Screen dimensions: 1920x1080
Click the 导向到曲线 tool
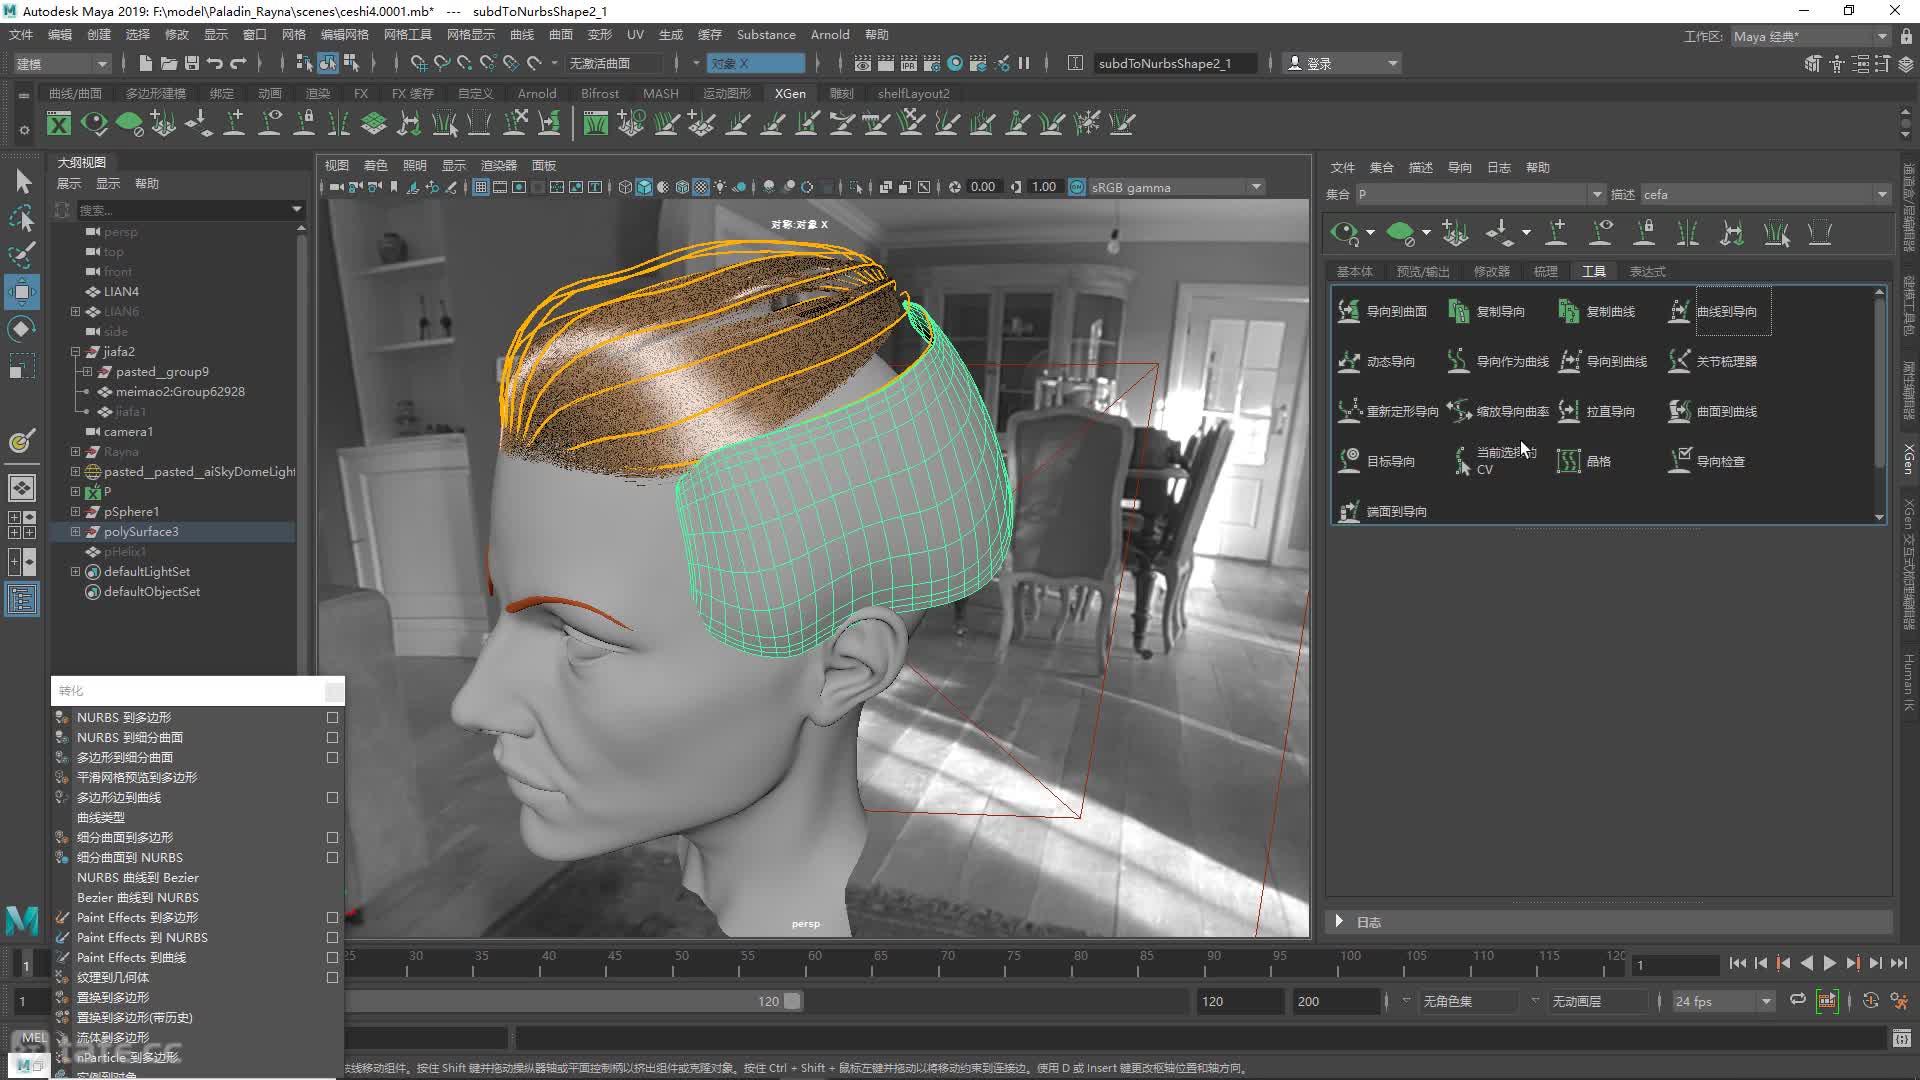[x=1602, y=361]
